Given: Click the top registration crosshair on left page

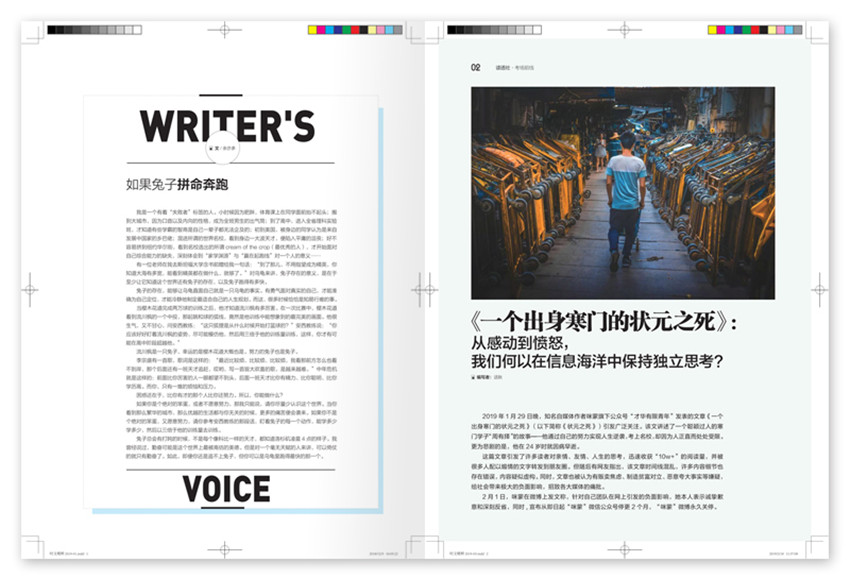Looking at the screenshot, I should [223, 30].
